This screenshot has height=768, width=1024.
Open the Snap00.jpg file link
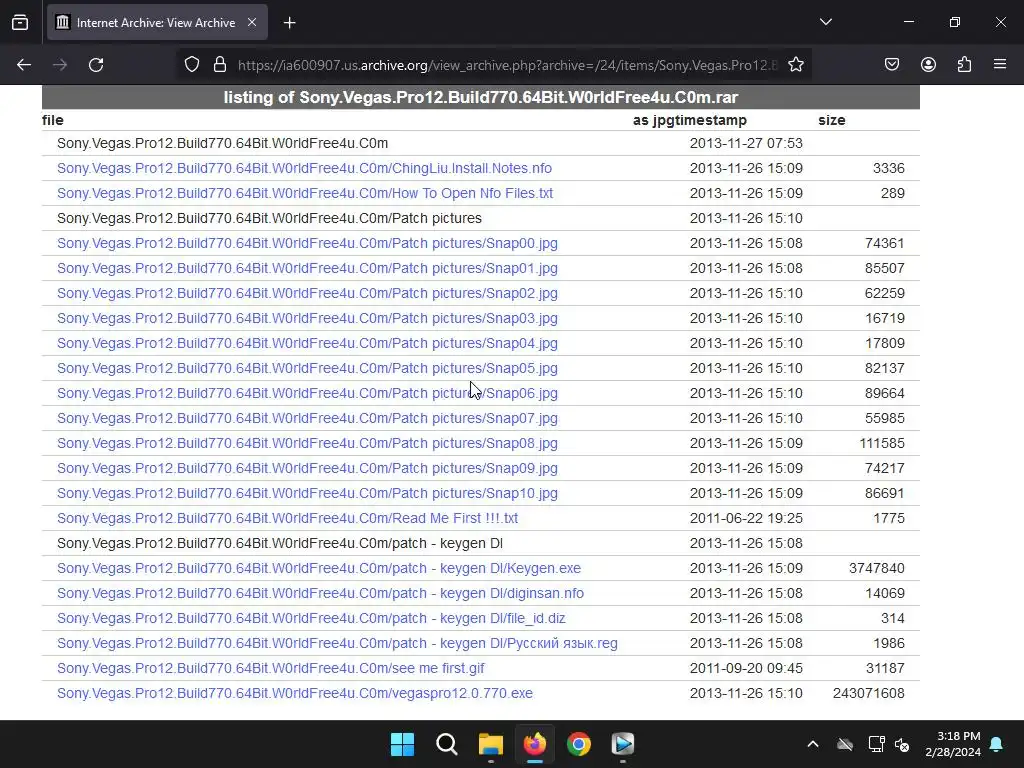click(x=307, y=244)
